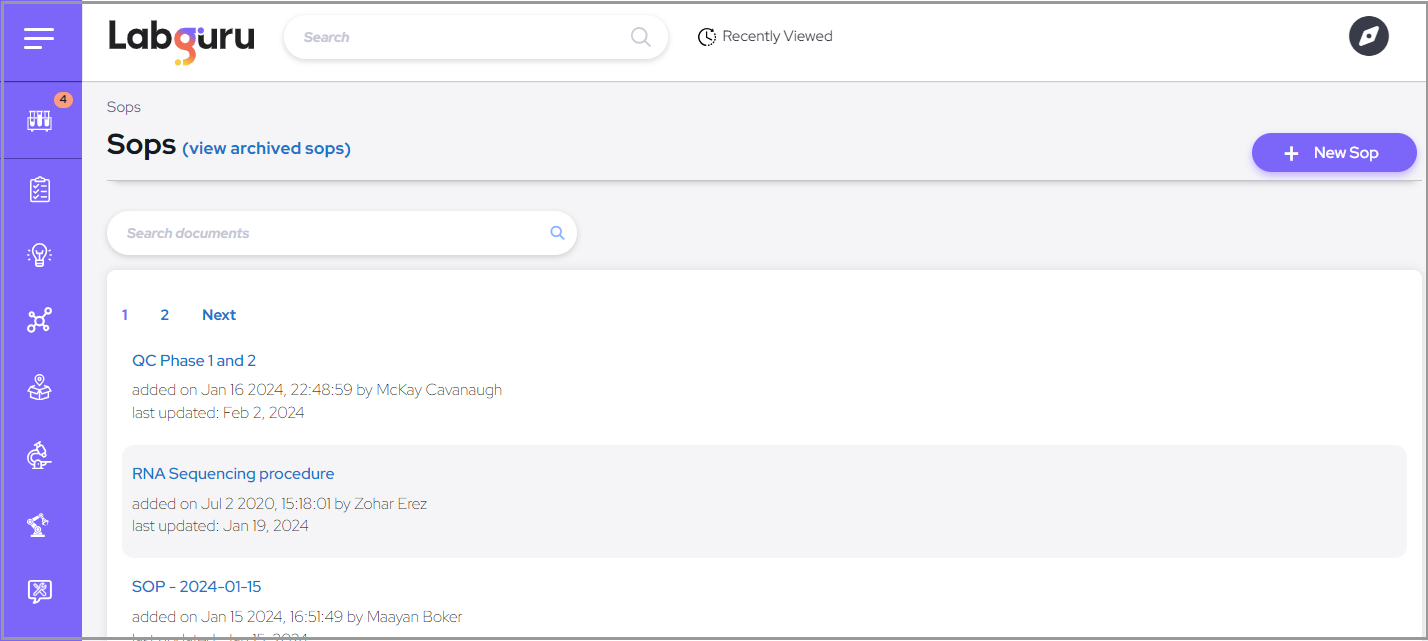Open Recently Viewed list
The height and width of the screenshot is (641, 1428).
766,37
